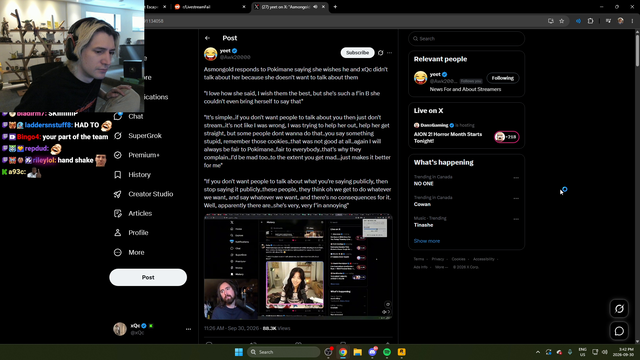Click the Subscribe button on yeet's post
This screenshot has width=640, height=360.
click(x=357, y=53)
